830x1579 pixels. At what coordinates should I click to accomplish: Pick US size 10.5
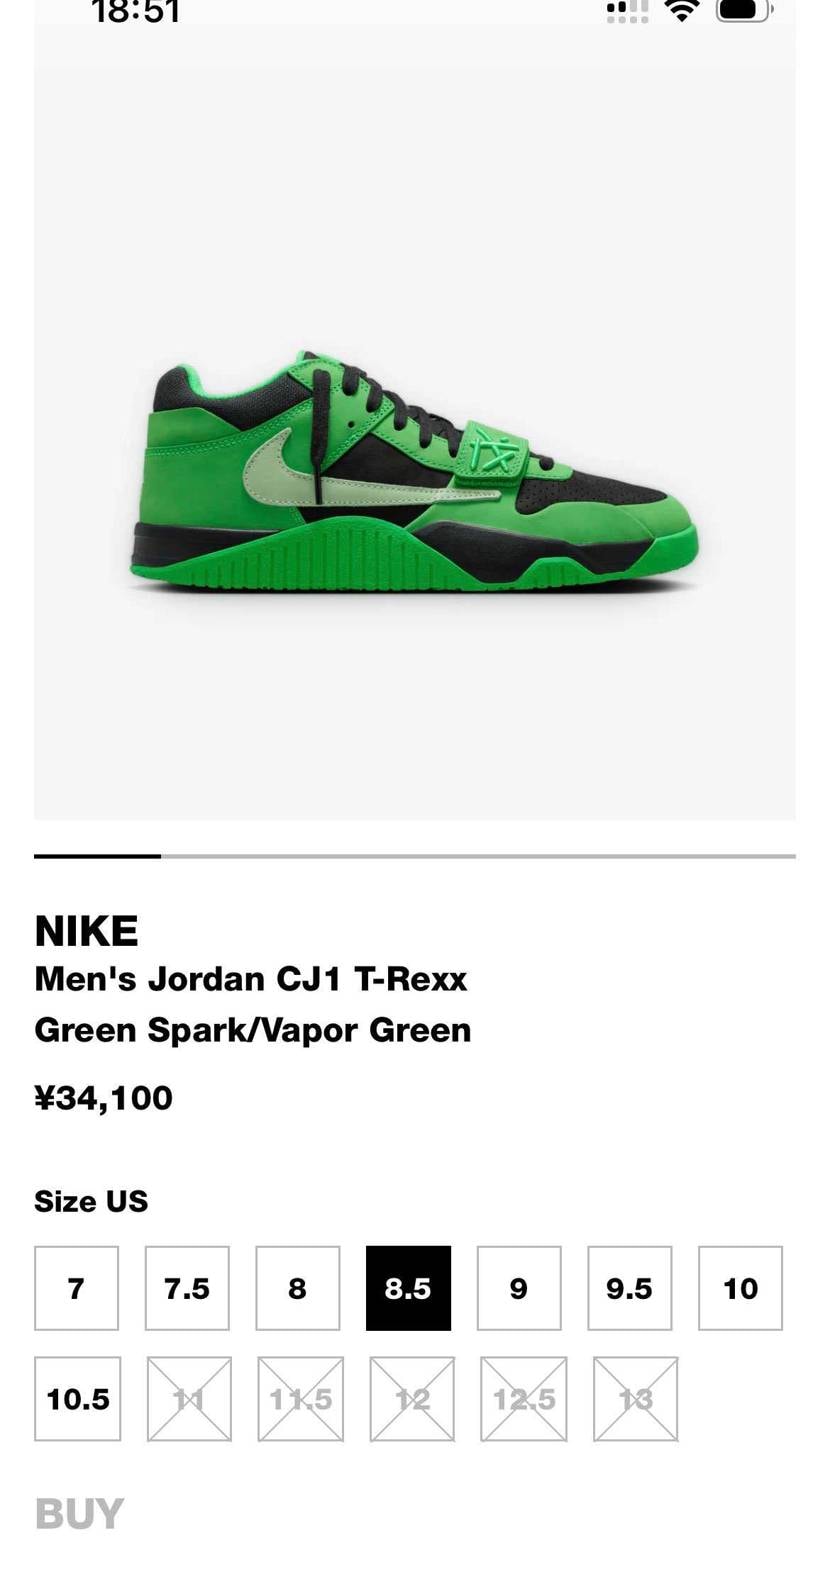[x=77, y=1399]
